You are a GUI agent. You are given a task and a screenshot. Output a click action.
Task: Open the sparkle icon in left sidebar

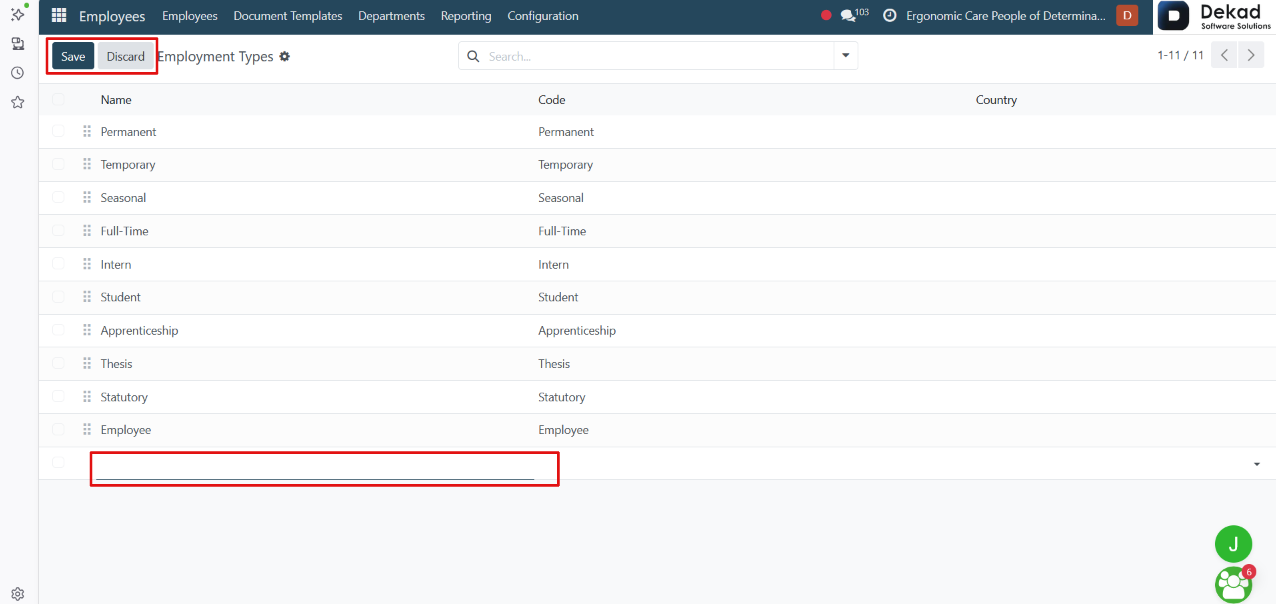[x=17, y=14]
